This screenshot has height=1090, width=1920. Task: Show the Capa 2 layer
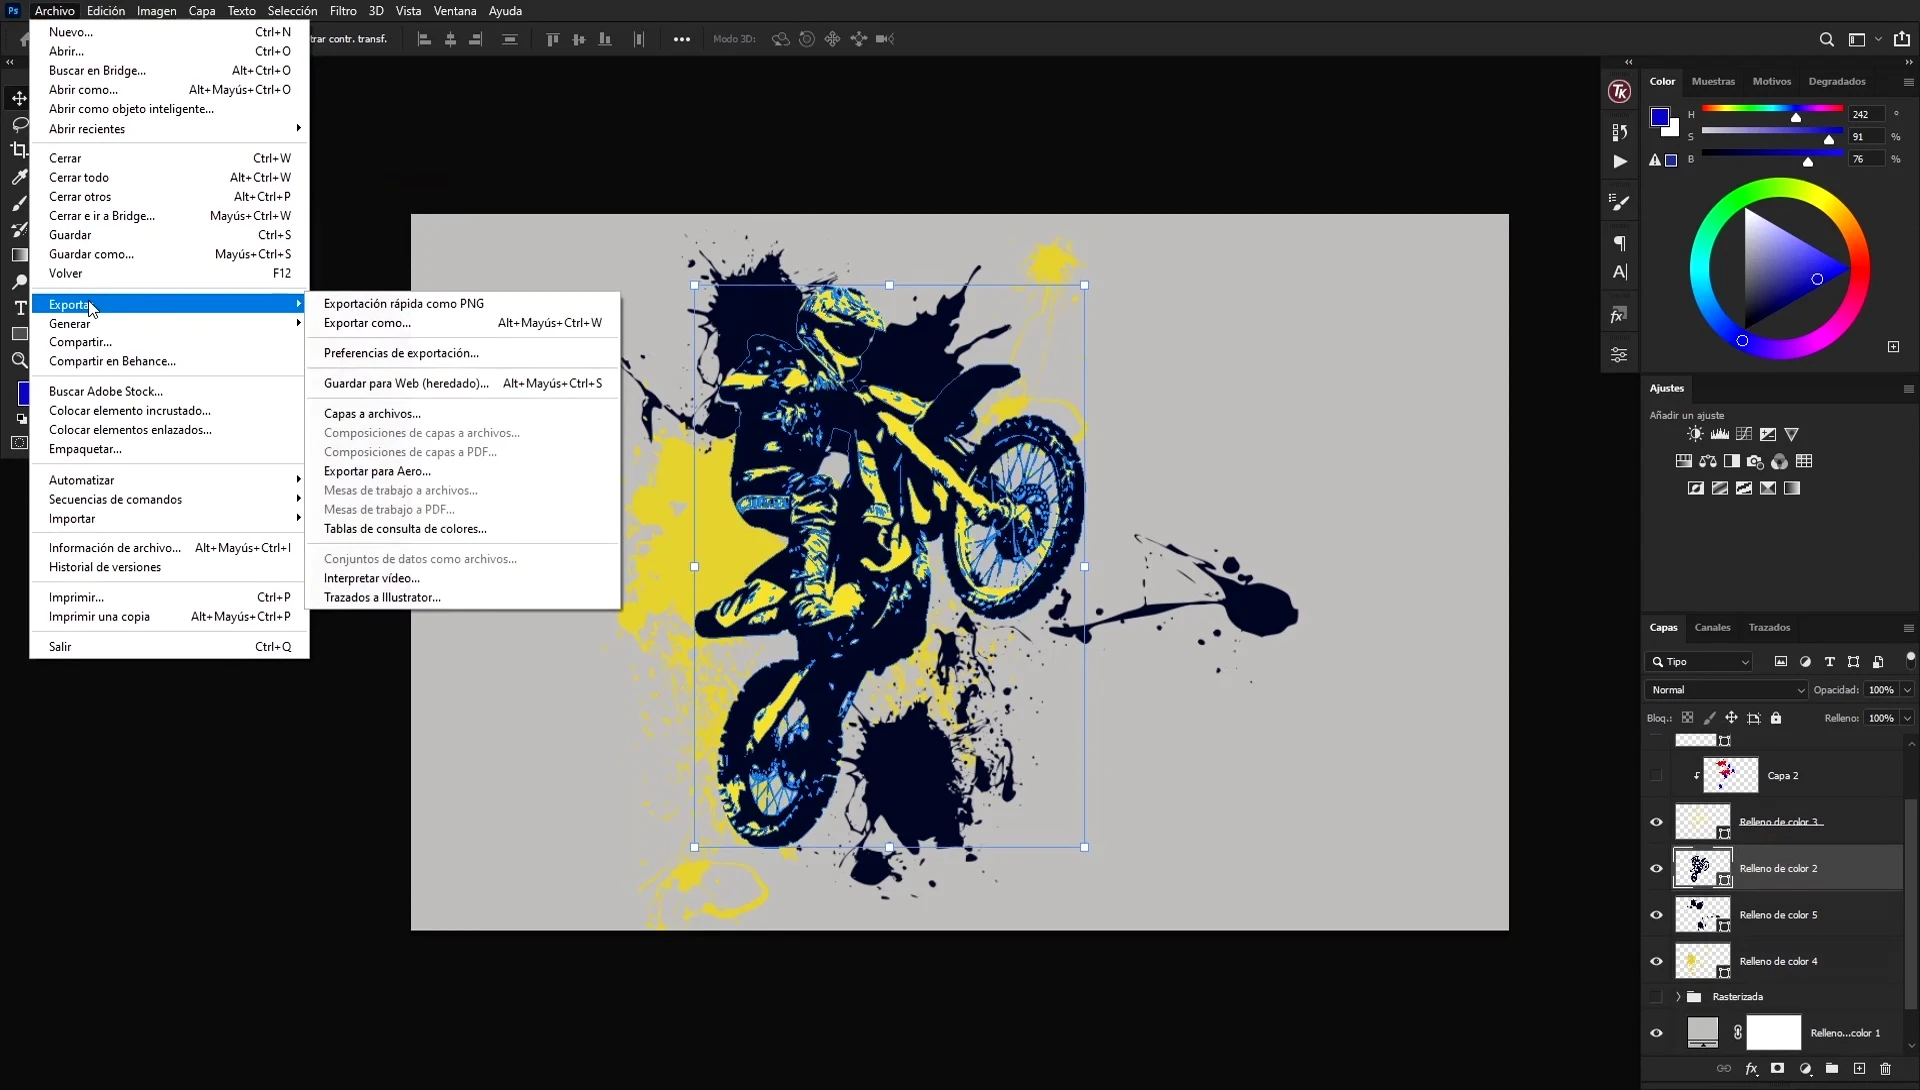pos(1656,775)
